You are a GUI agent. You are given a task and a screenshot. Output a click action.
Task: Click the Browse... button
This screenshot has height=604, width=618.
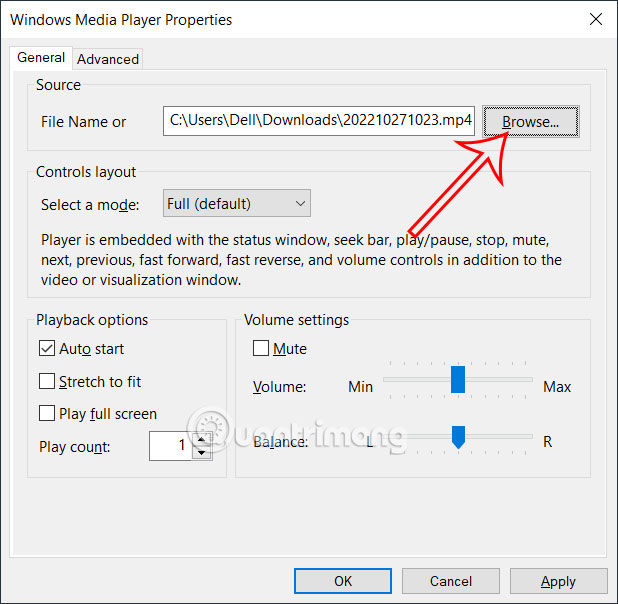point(531,121)
